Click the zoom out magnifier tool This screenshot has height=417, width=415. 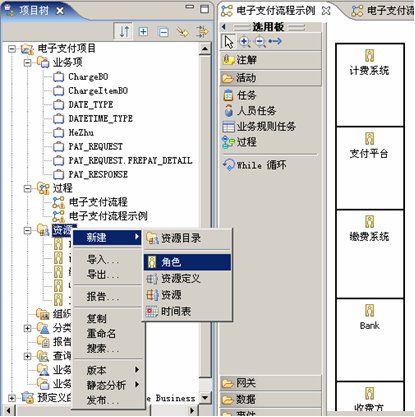(260, 42)
